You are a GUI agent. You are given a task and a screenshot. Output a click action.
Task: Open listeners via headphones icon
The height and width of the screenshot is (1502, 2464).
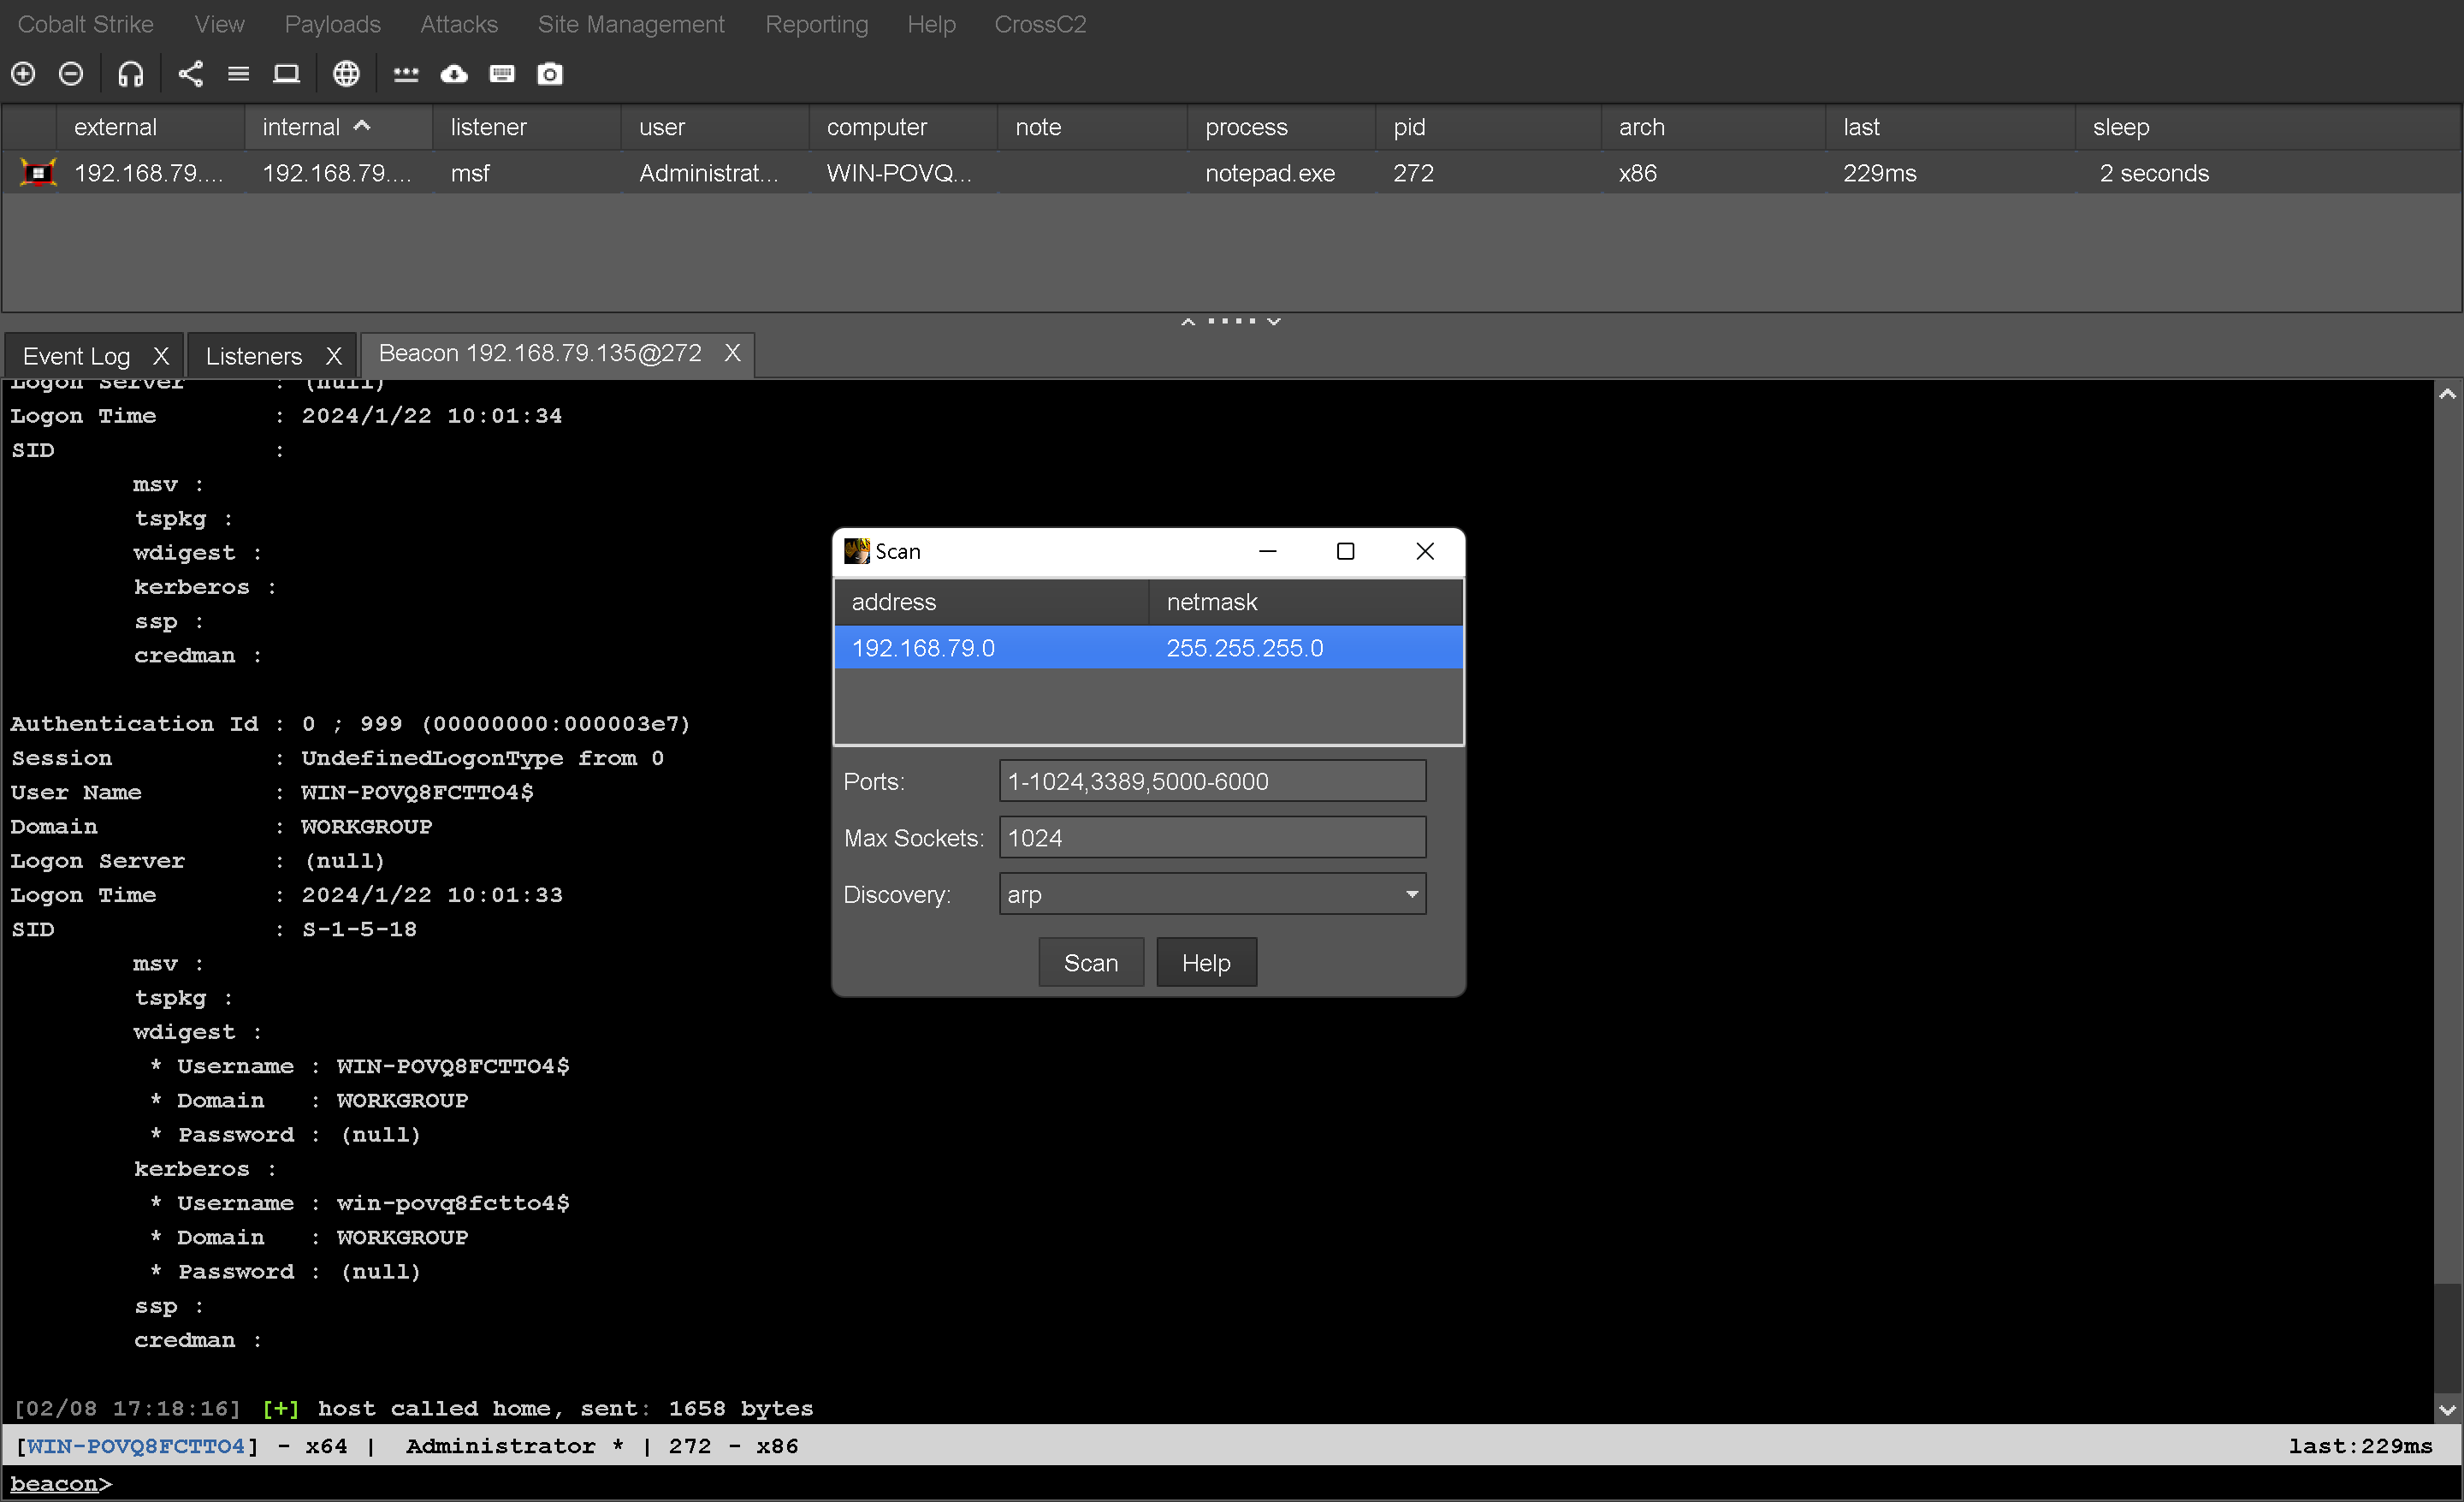(131, 73)
